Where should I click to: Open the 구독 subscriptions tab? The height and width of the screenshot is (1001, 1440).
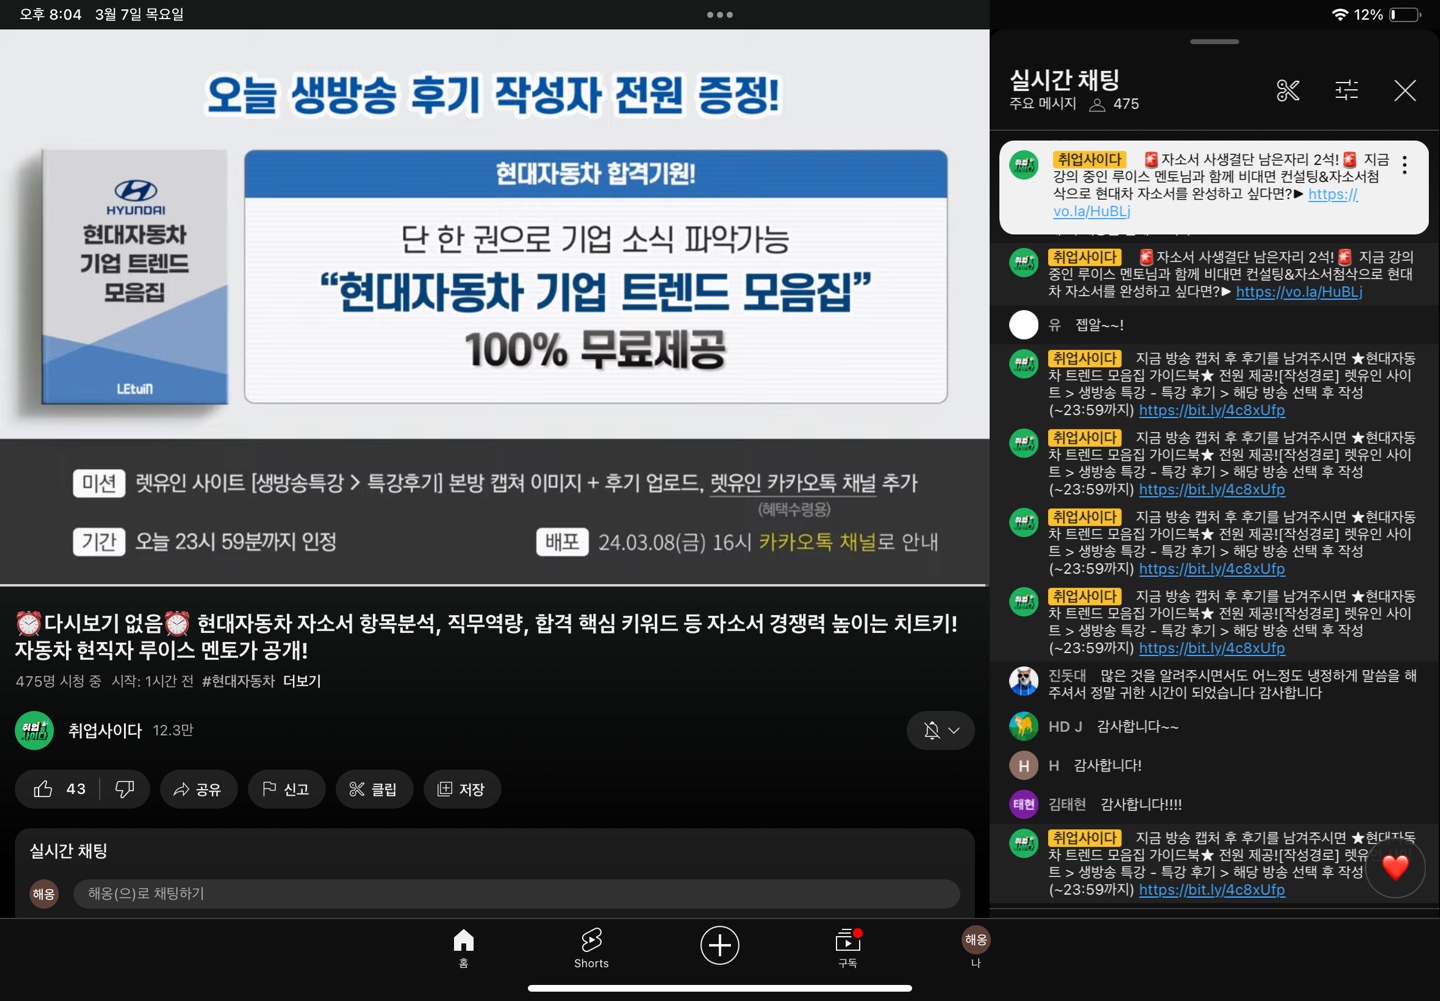[x=847, y=947]
